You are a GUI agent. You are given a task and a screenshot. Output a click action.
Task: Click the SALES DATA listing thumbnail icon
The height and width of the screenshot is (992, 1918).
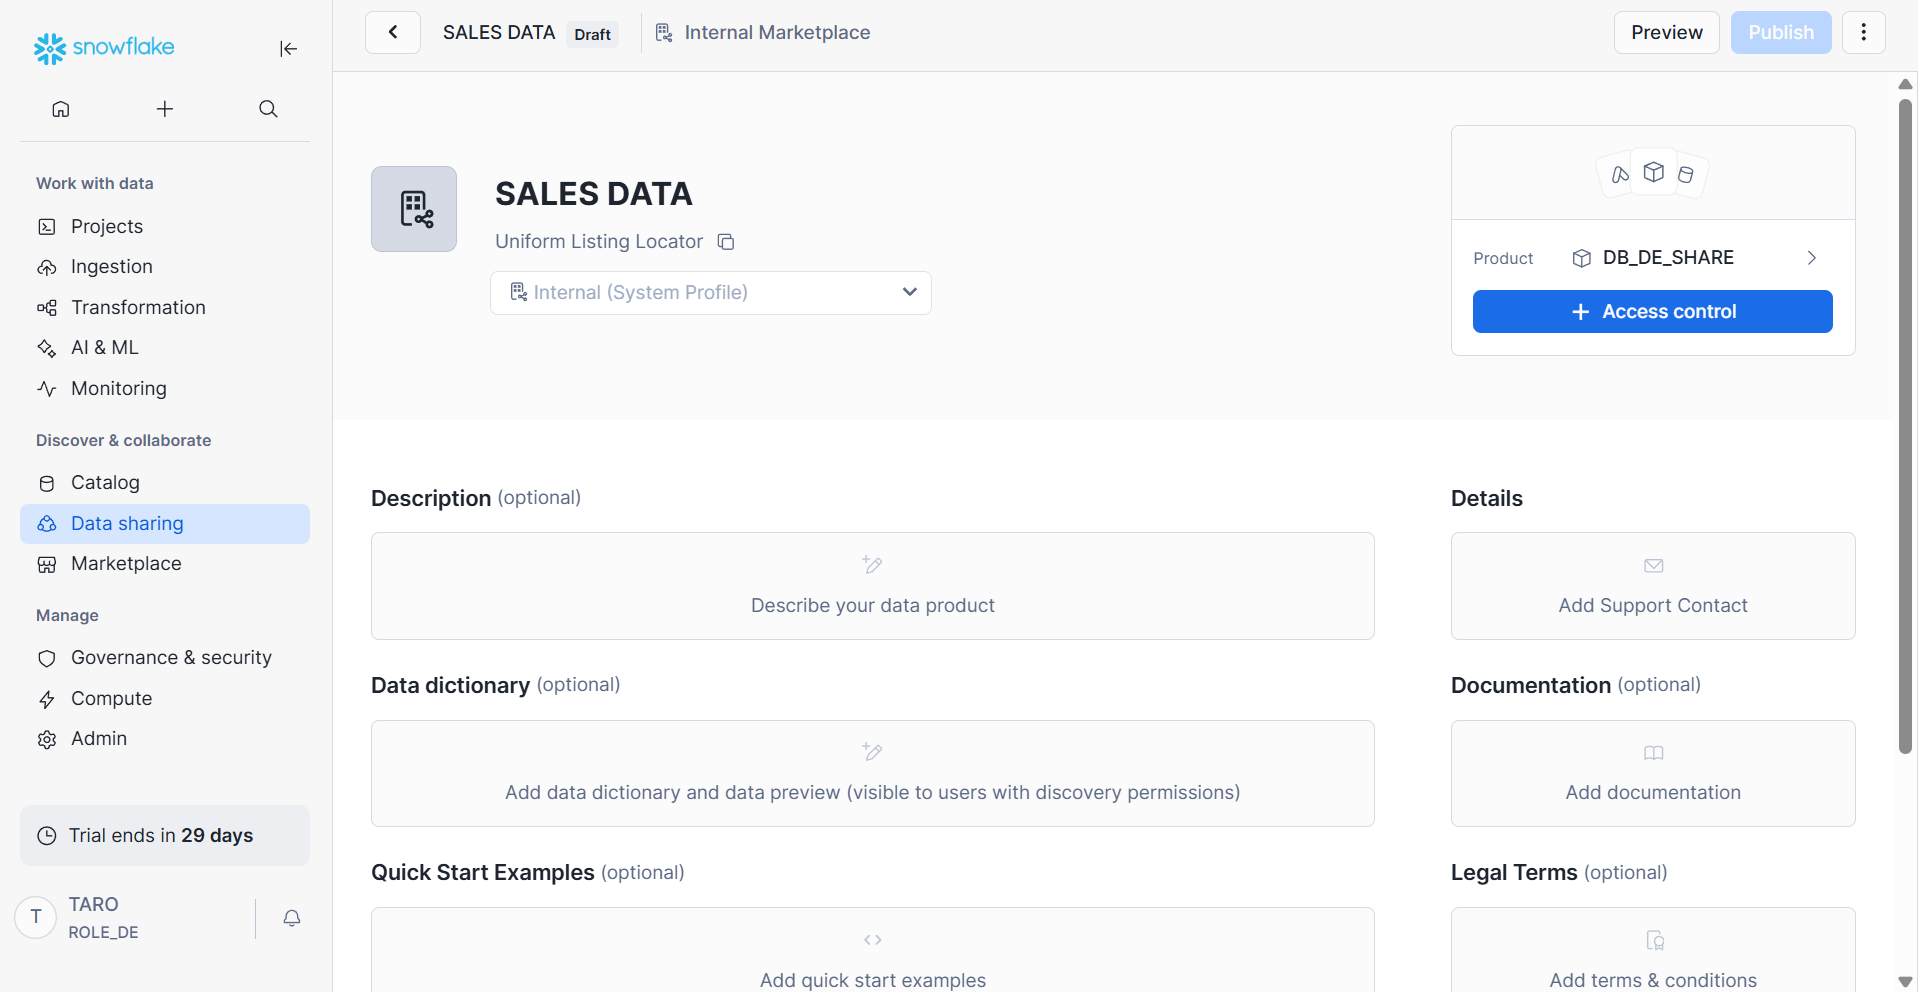414,209
